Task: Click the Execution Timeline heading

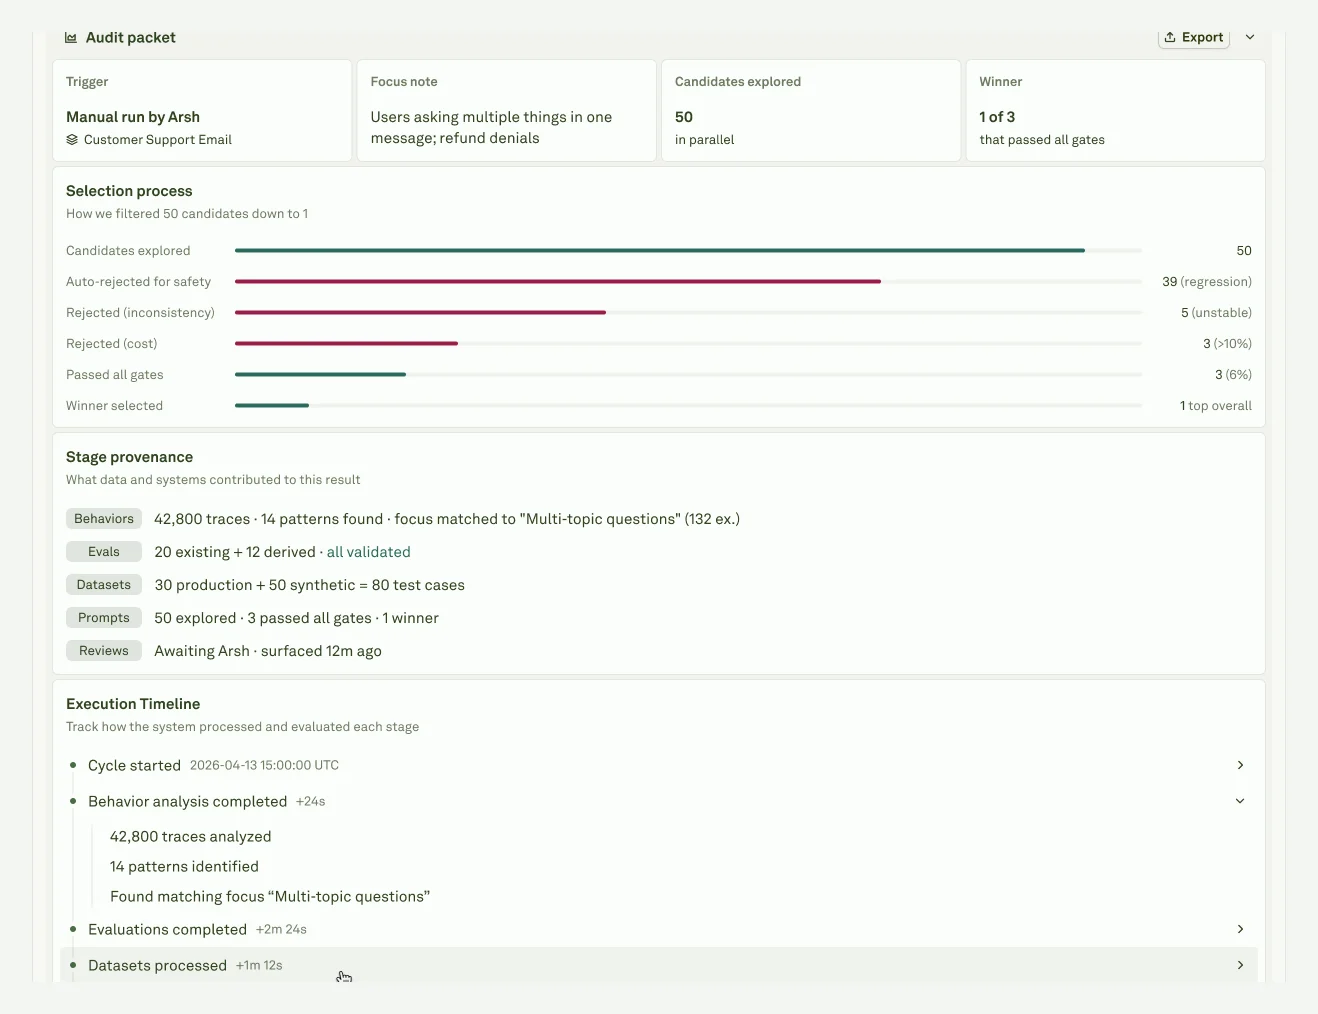Action: 133,704
